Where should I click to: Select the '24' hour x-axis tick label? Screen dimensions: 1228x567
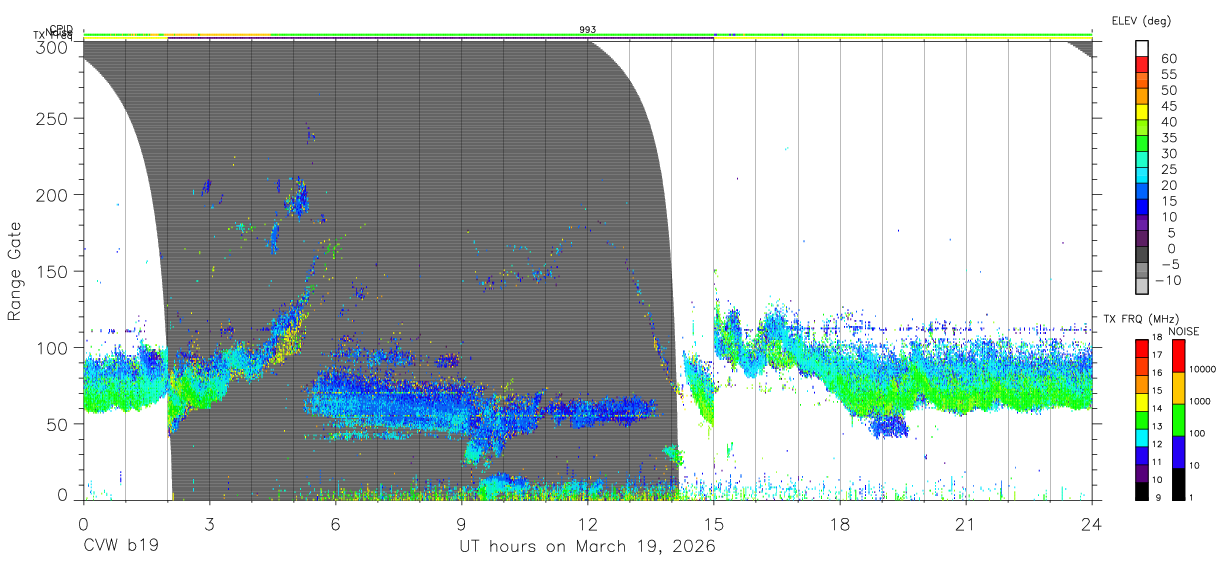point(1092,524)
